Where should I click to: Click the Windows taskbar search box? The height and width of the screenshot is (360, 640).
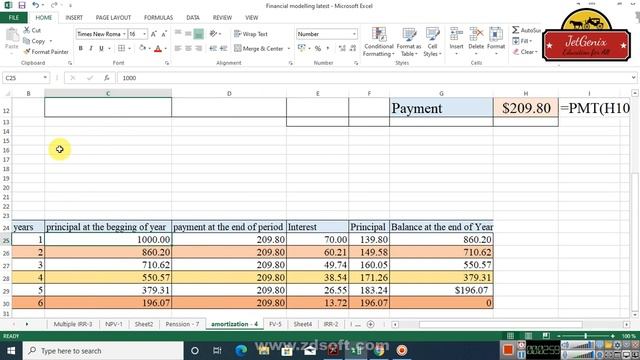click(103, 351)
